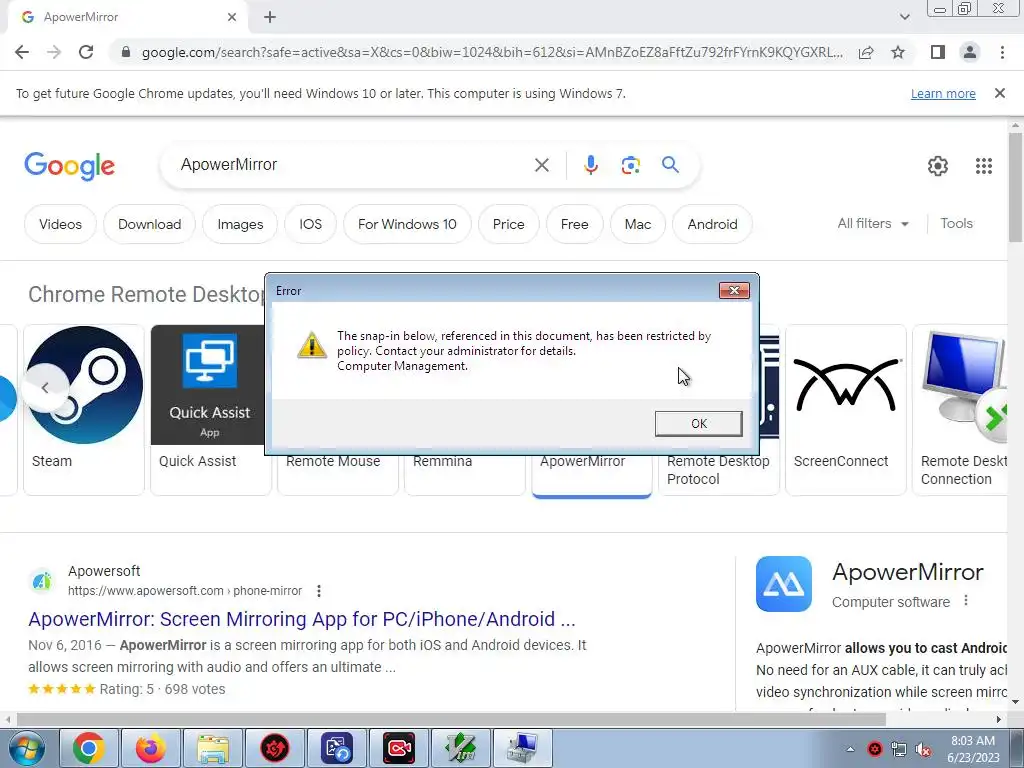Open a new Chrome tab
Image resolution: width=1024 pixels, height=768 pixels.
click(x=270, y=18)
